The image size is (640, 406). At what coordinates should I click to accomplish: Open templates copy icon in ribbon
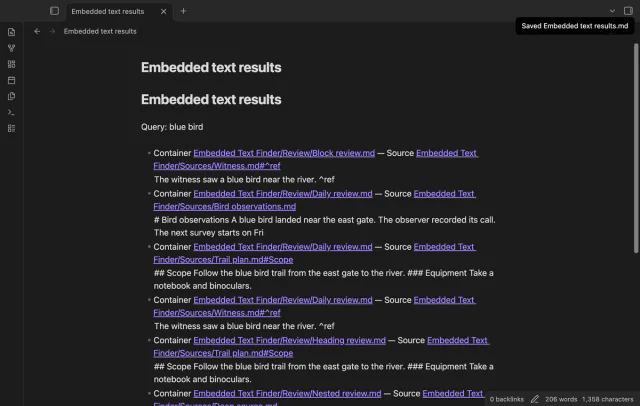coord(11,96)
